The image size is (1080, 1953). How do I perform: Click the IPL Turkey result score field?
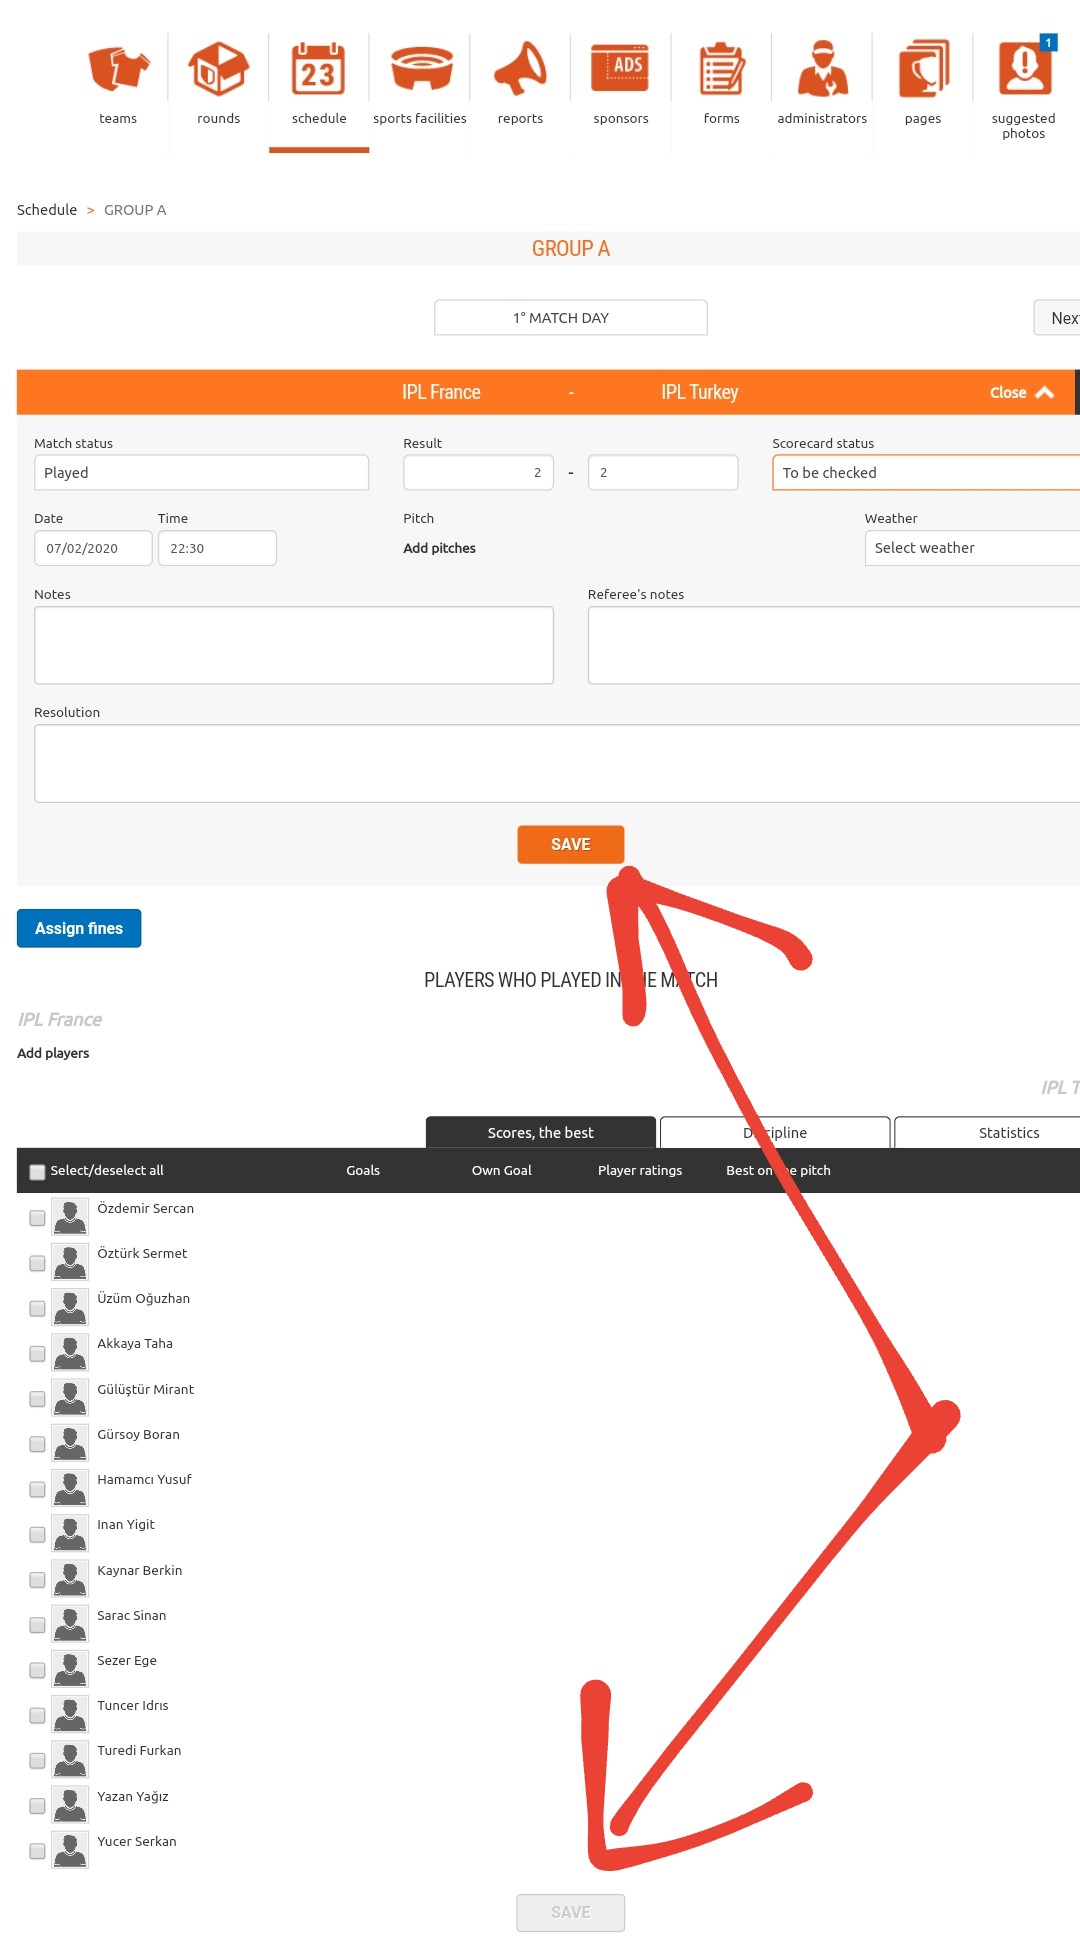663,473
